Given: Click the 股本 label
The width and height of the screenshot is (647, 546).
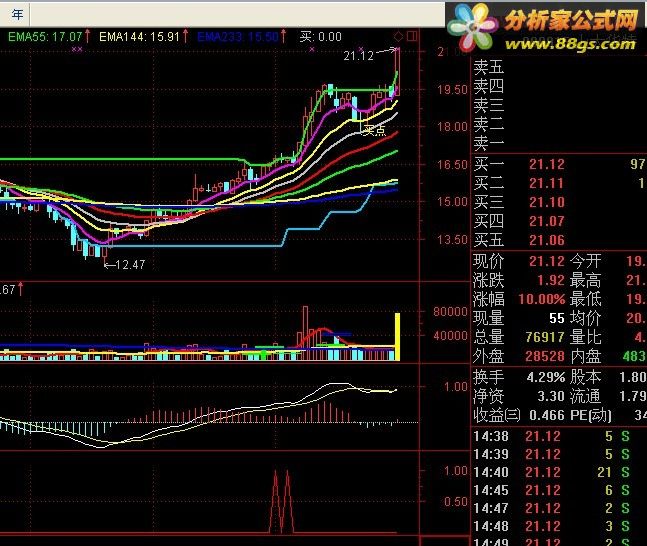Looking at the screenshot, I should click(x=586, y=377).
